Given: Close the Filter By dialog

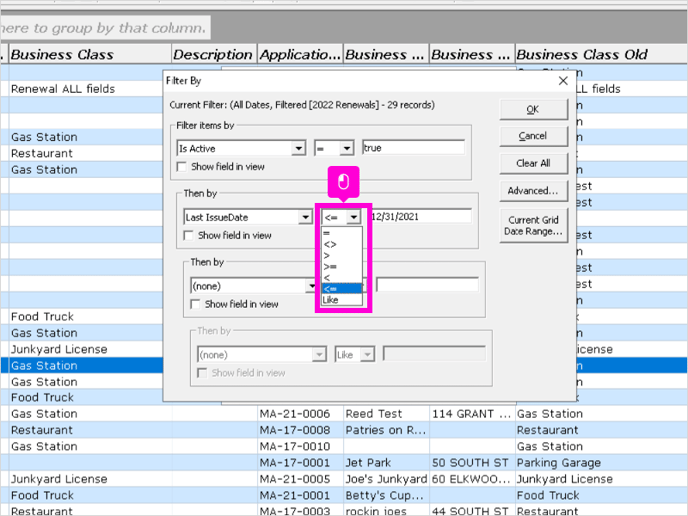Looking at the screenshot, I should click(563, 81).
